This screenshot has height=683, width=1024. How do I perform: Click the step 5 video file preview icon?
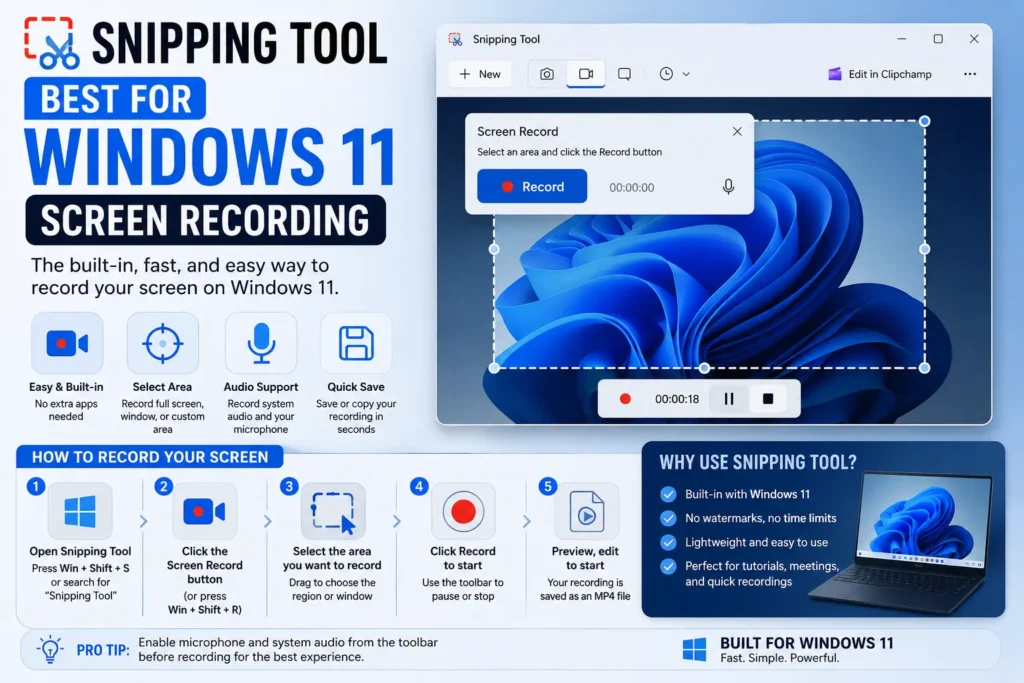tap(586, 511)
